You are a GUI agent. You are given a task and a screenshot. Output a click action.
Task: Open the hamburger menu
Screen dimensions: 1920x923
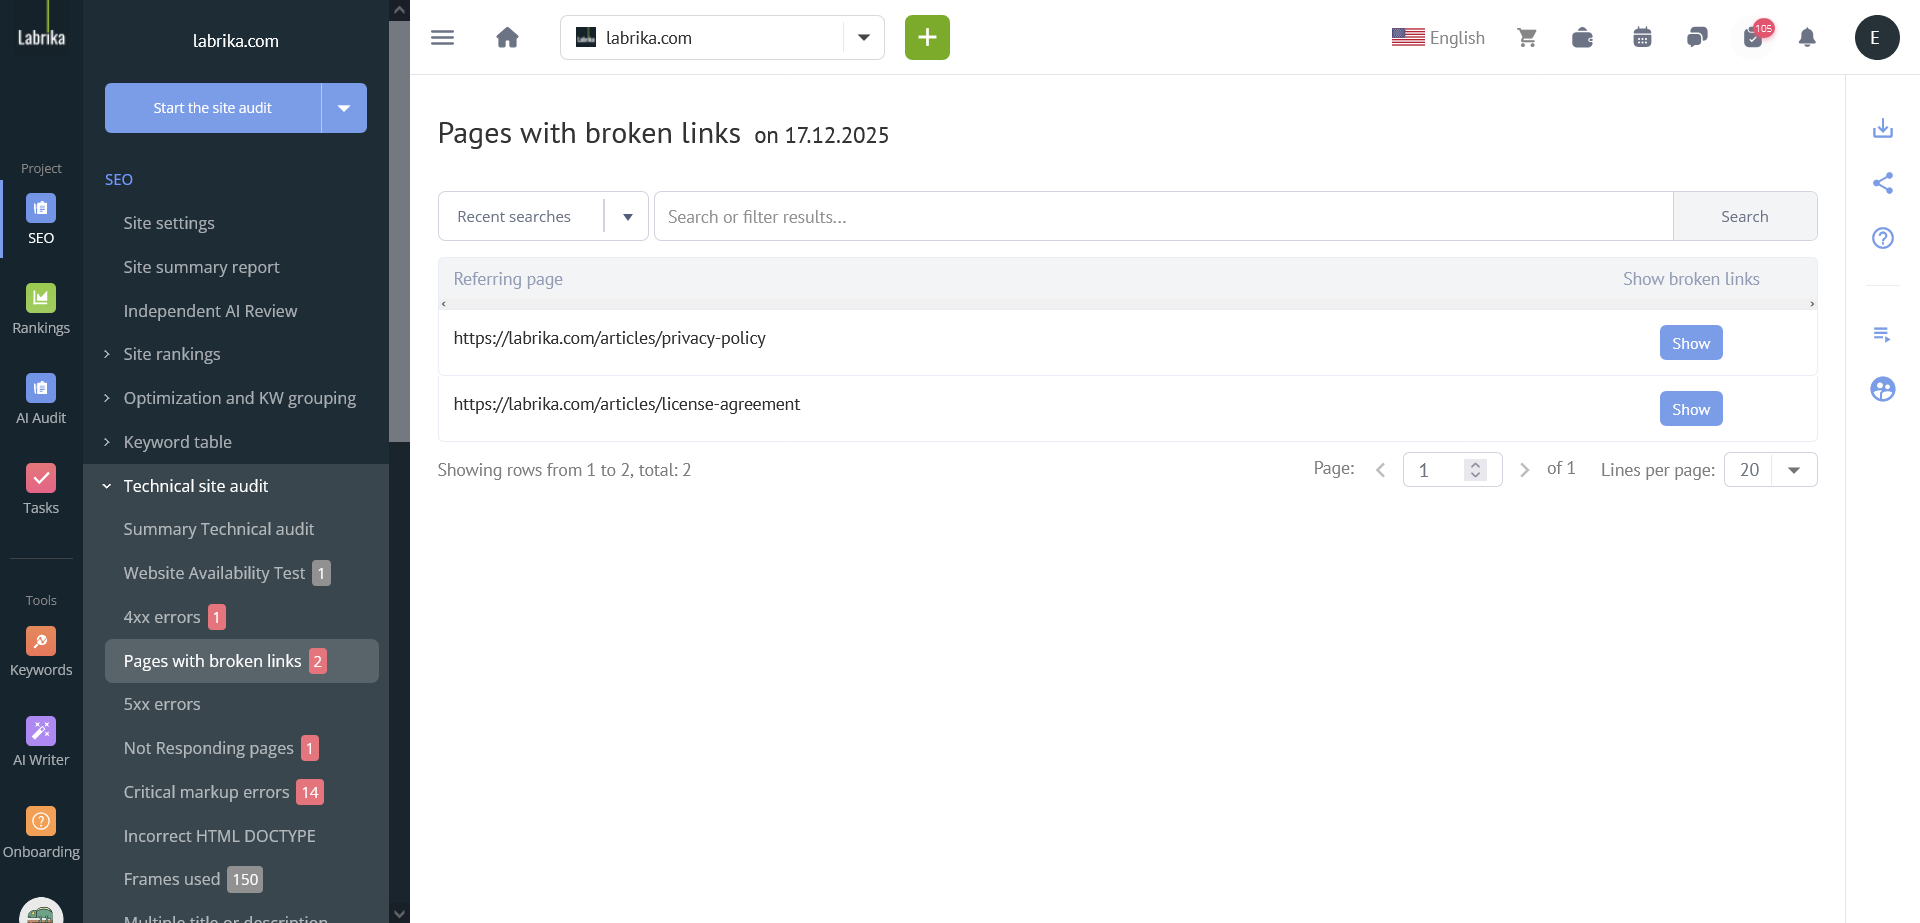(442, 38)
